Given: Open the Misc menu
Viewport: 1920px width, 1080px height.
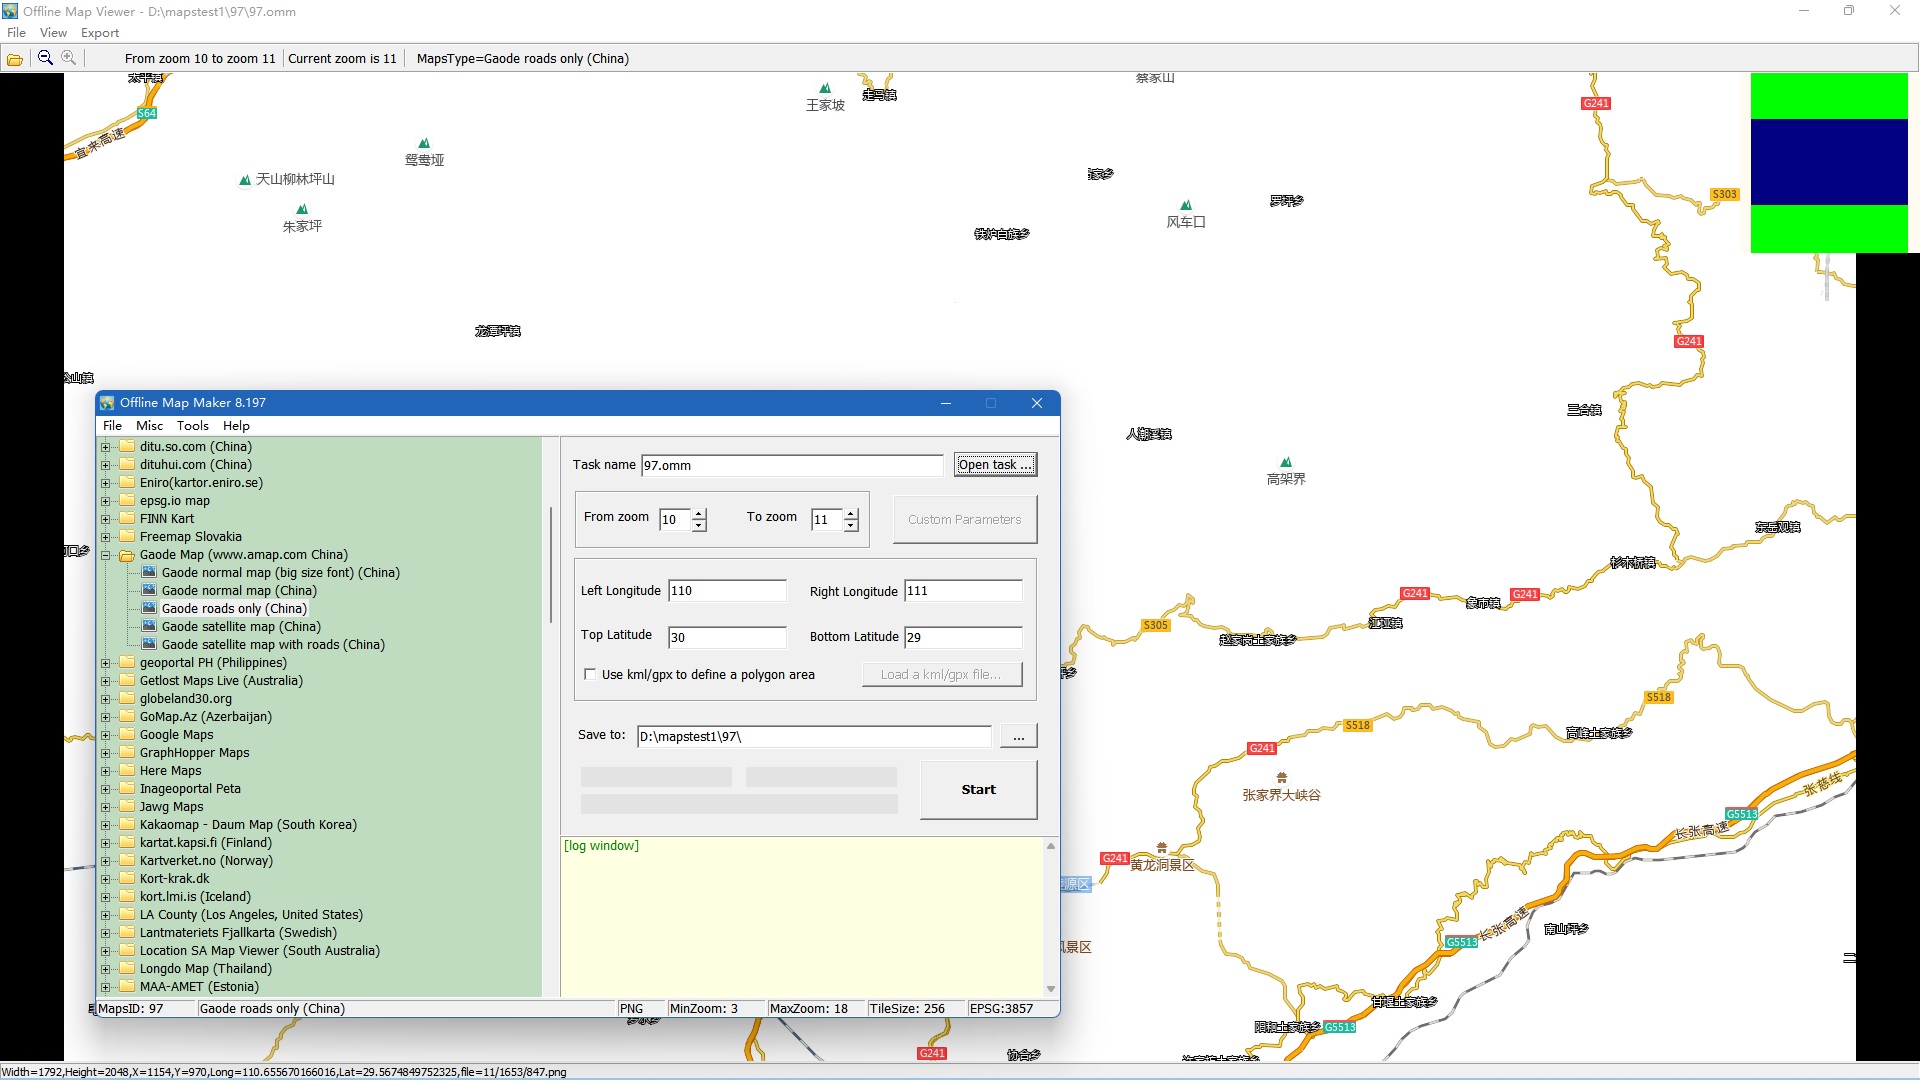Looking at the screenshot, I should [149, 426].
